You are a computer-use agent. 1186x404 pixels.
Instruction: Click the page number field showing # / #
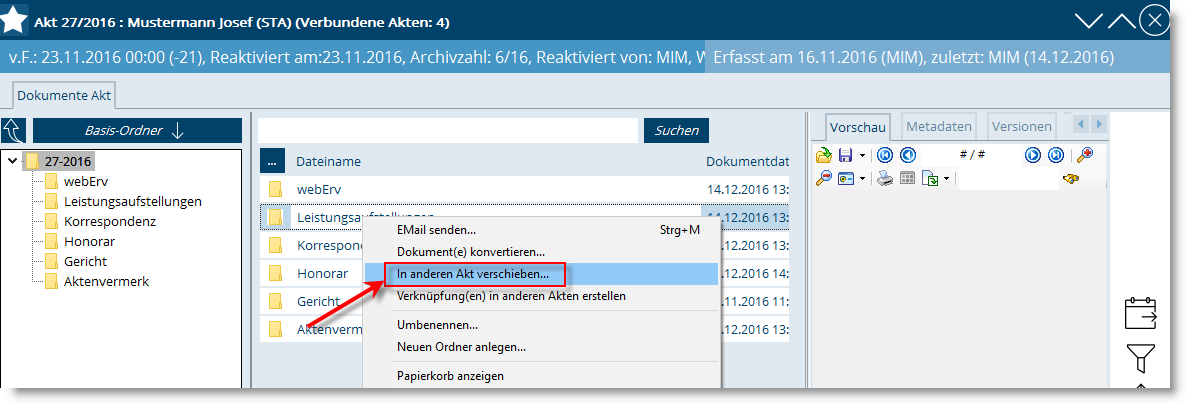click(x=971, y=155)
